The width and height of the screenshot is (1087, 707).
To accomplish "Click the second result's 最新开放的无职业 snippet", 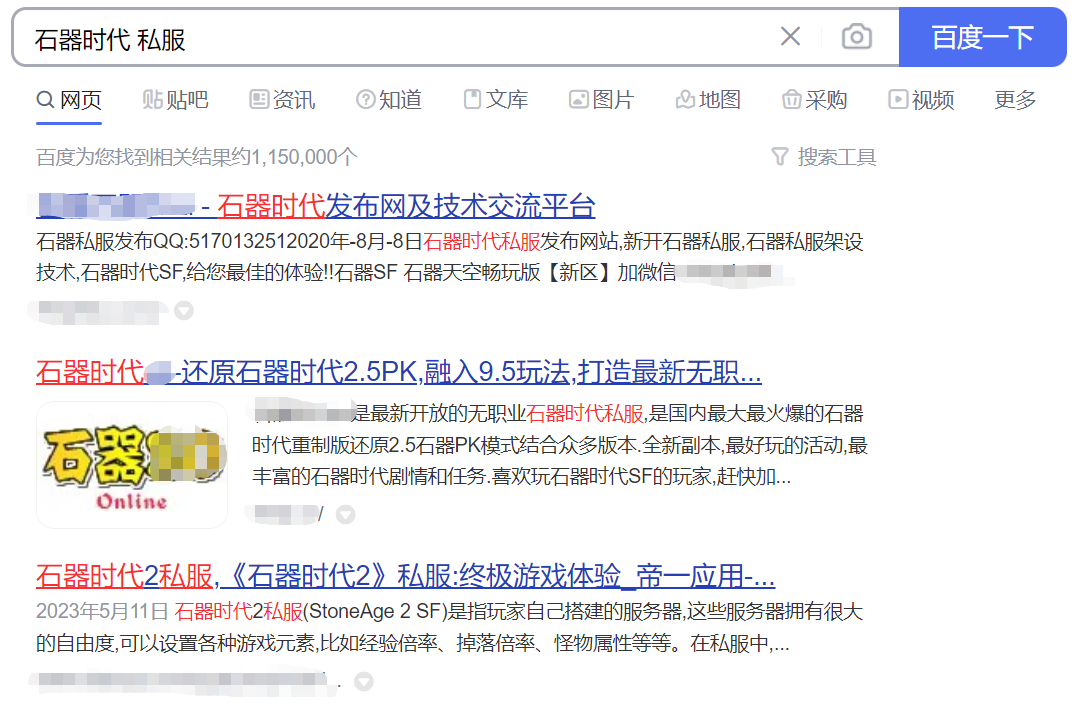I will [560, 445].
